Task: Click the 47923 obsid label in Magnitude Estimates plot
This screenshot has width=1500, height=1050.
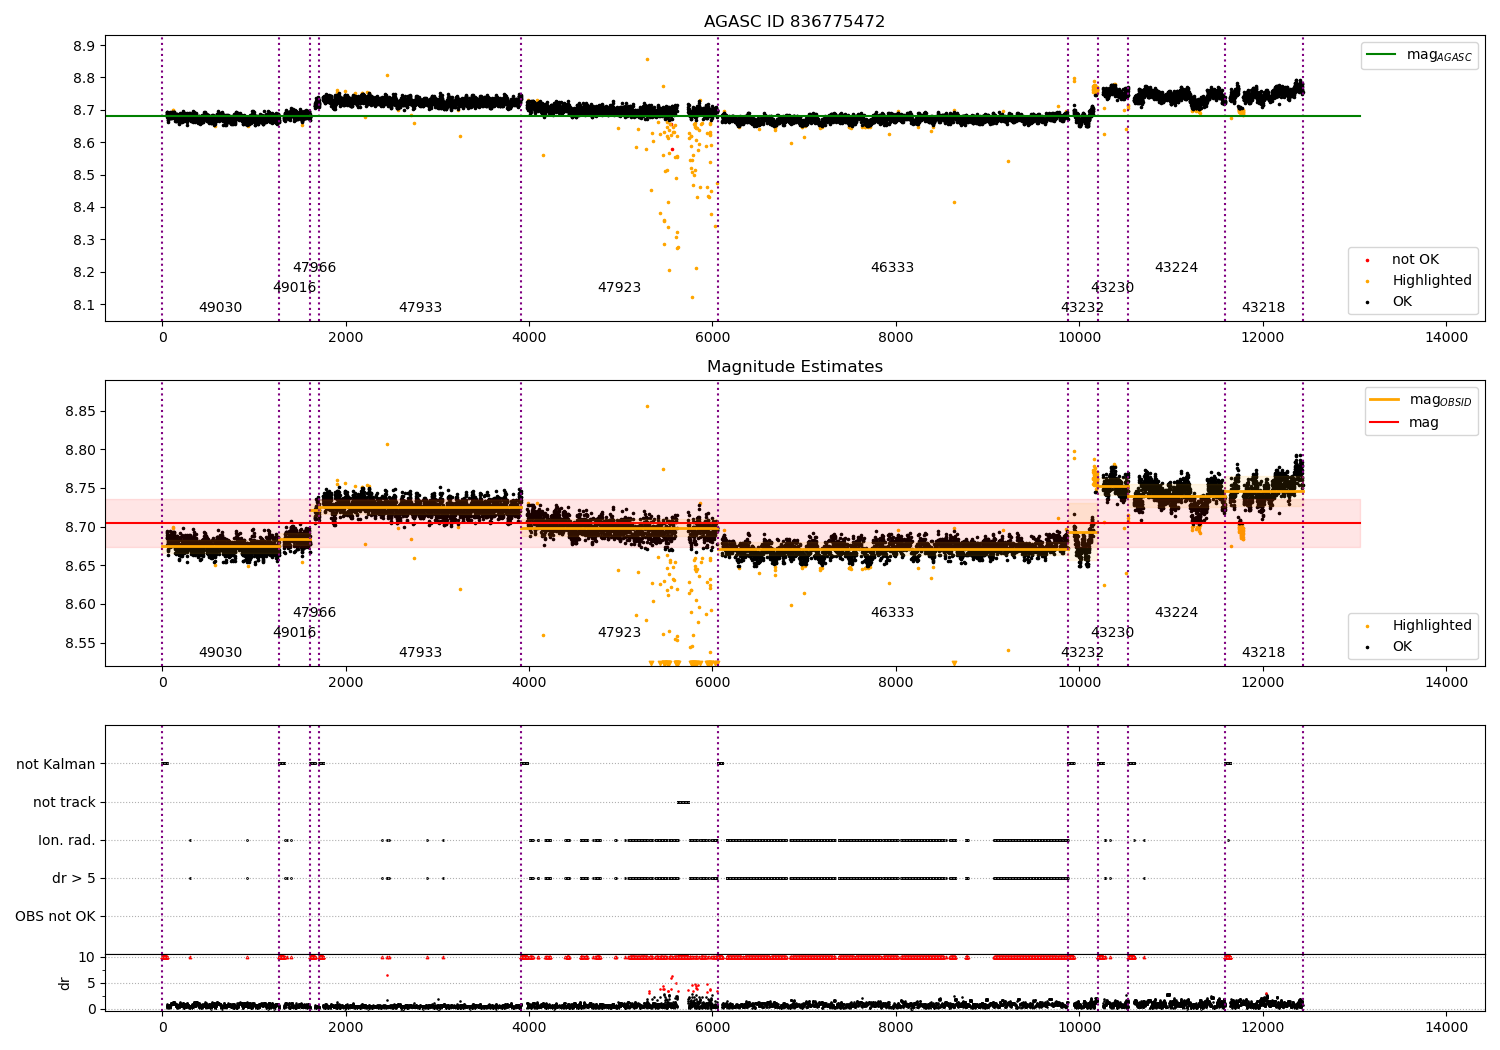Action: pos(619,633)
